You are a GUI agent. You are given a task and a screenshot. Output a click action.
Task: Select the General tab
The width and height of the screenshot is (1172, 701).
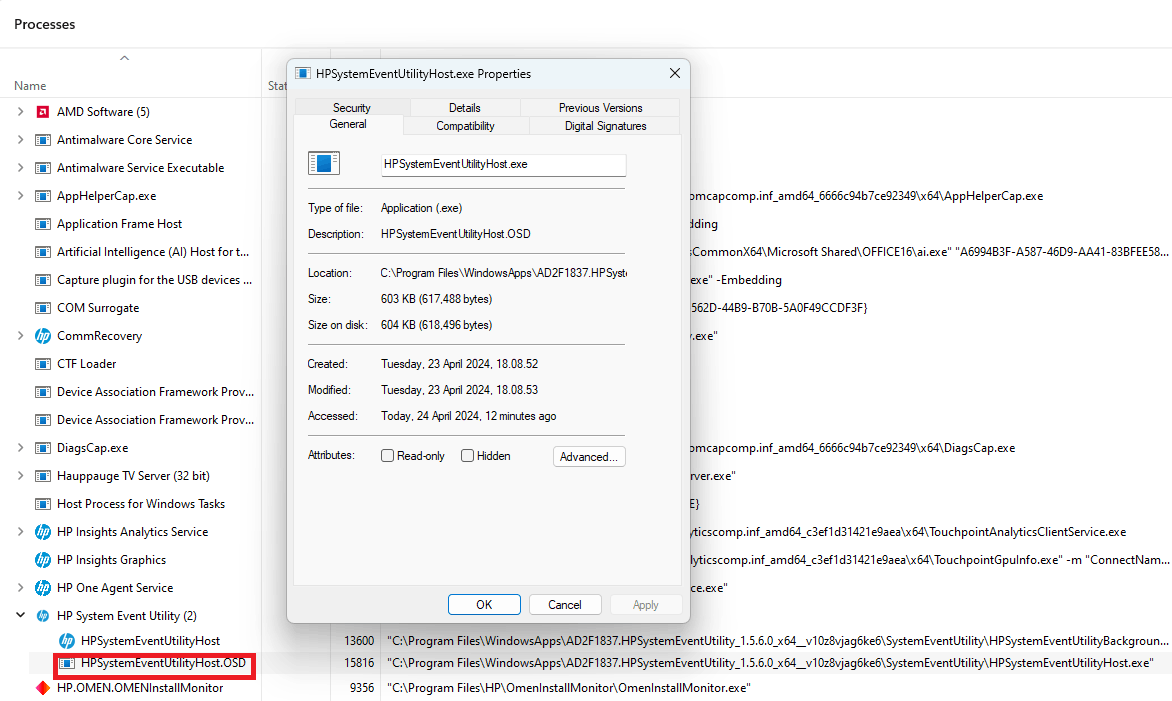[x=348, y=125]
